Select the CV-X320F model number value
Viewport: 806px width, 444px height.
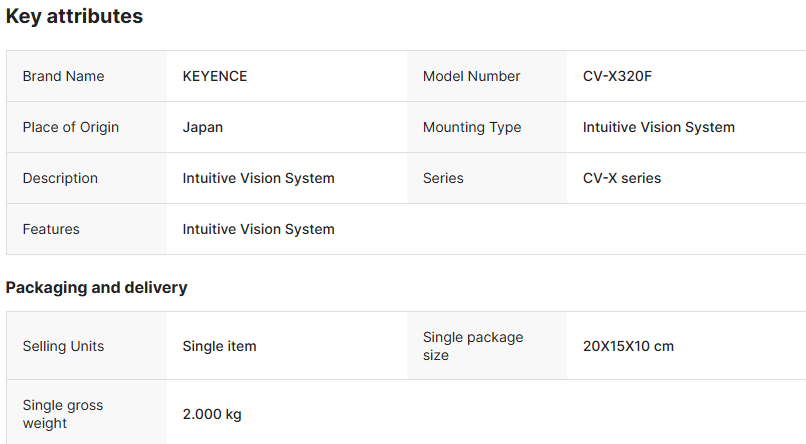click(x=617, y=76)
